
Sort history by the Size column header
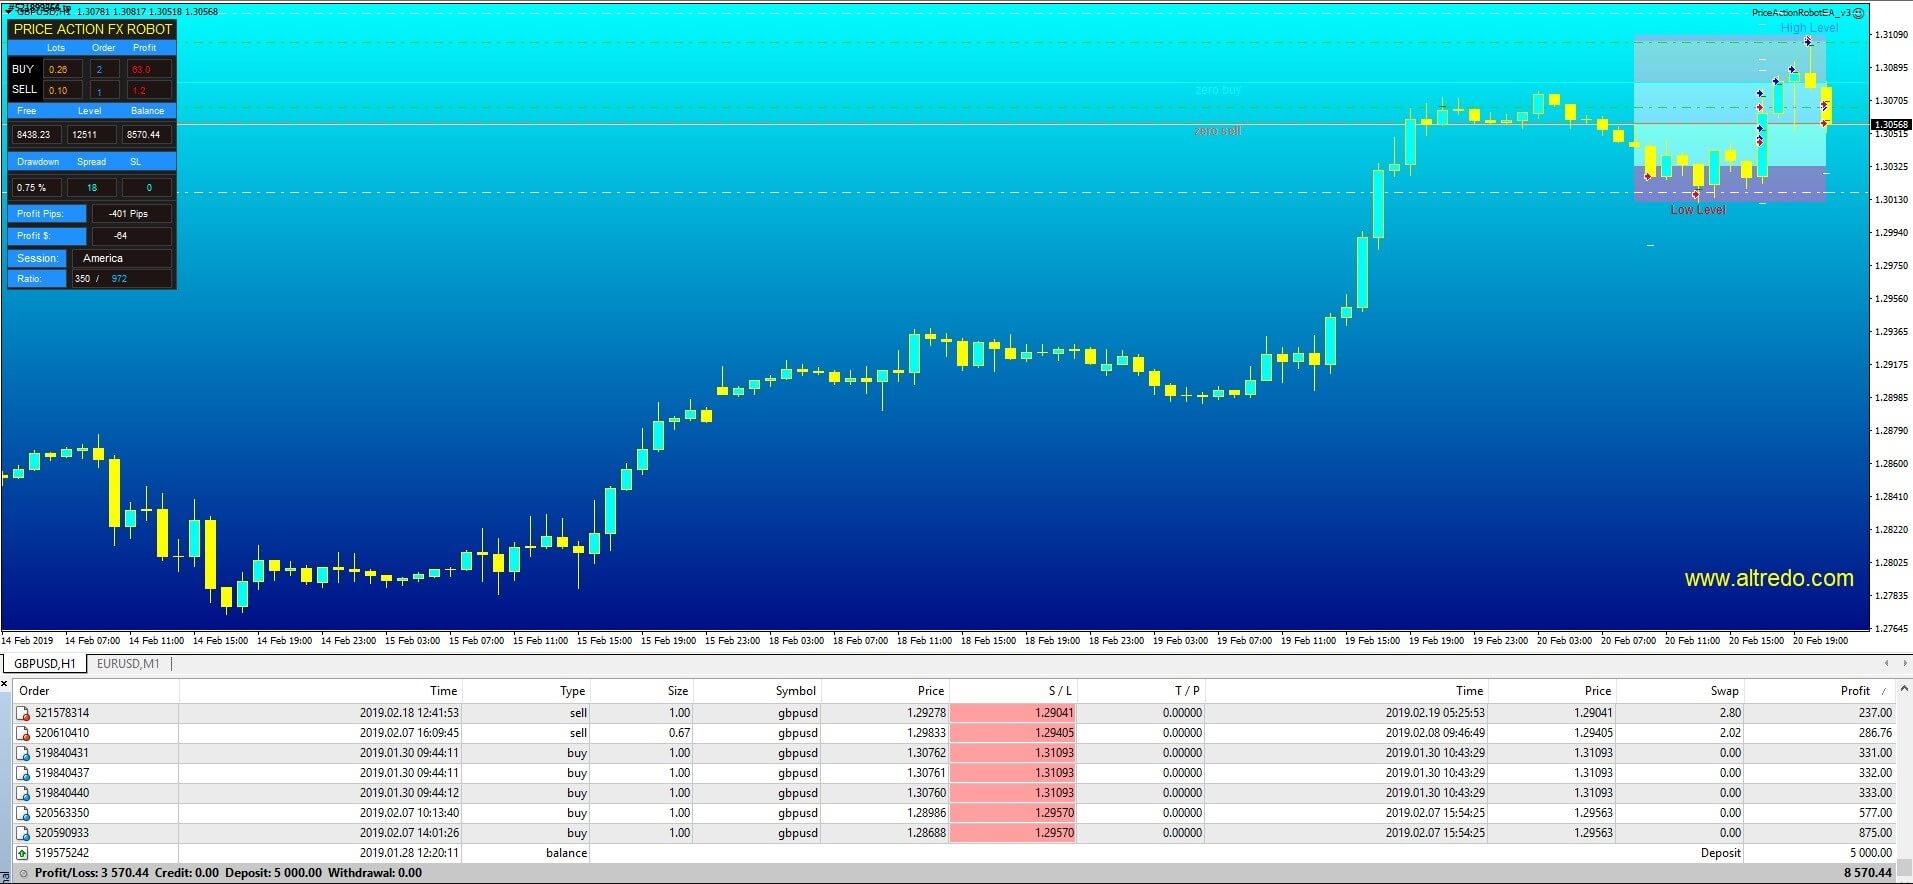[678, 691]
